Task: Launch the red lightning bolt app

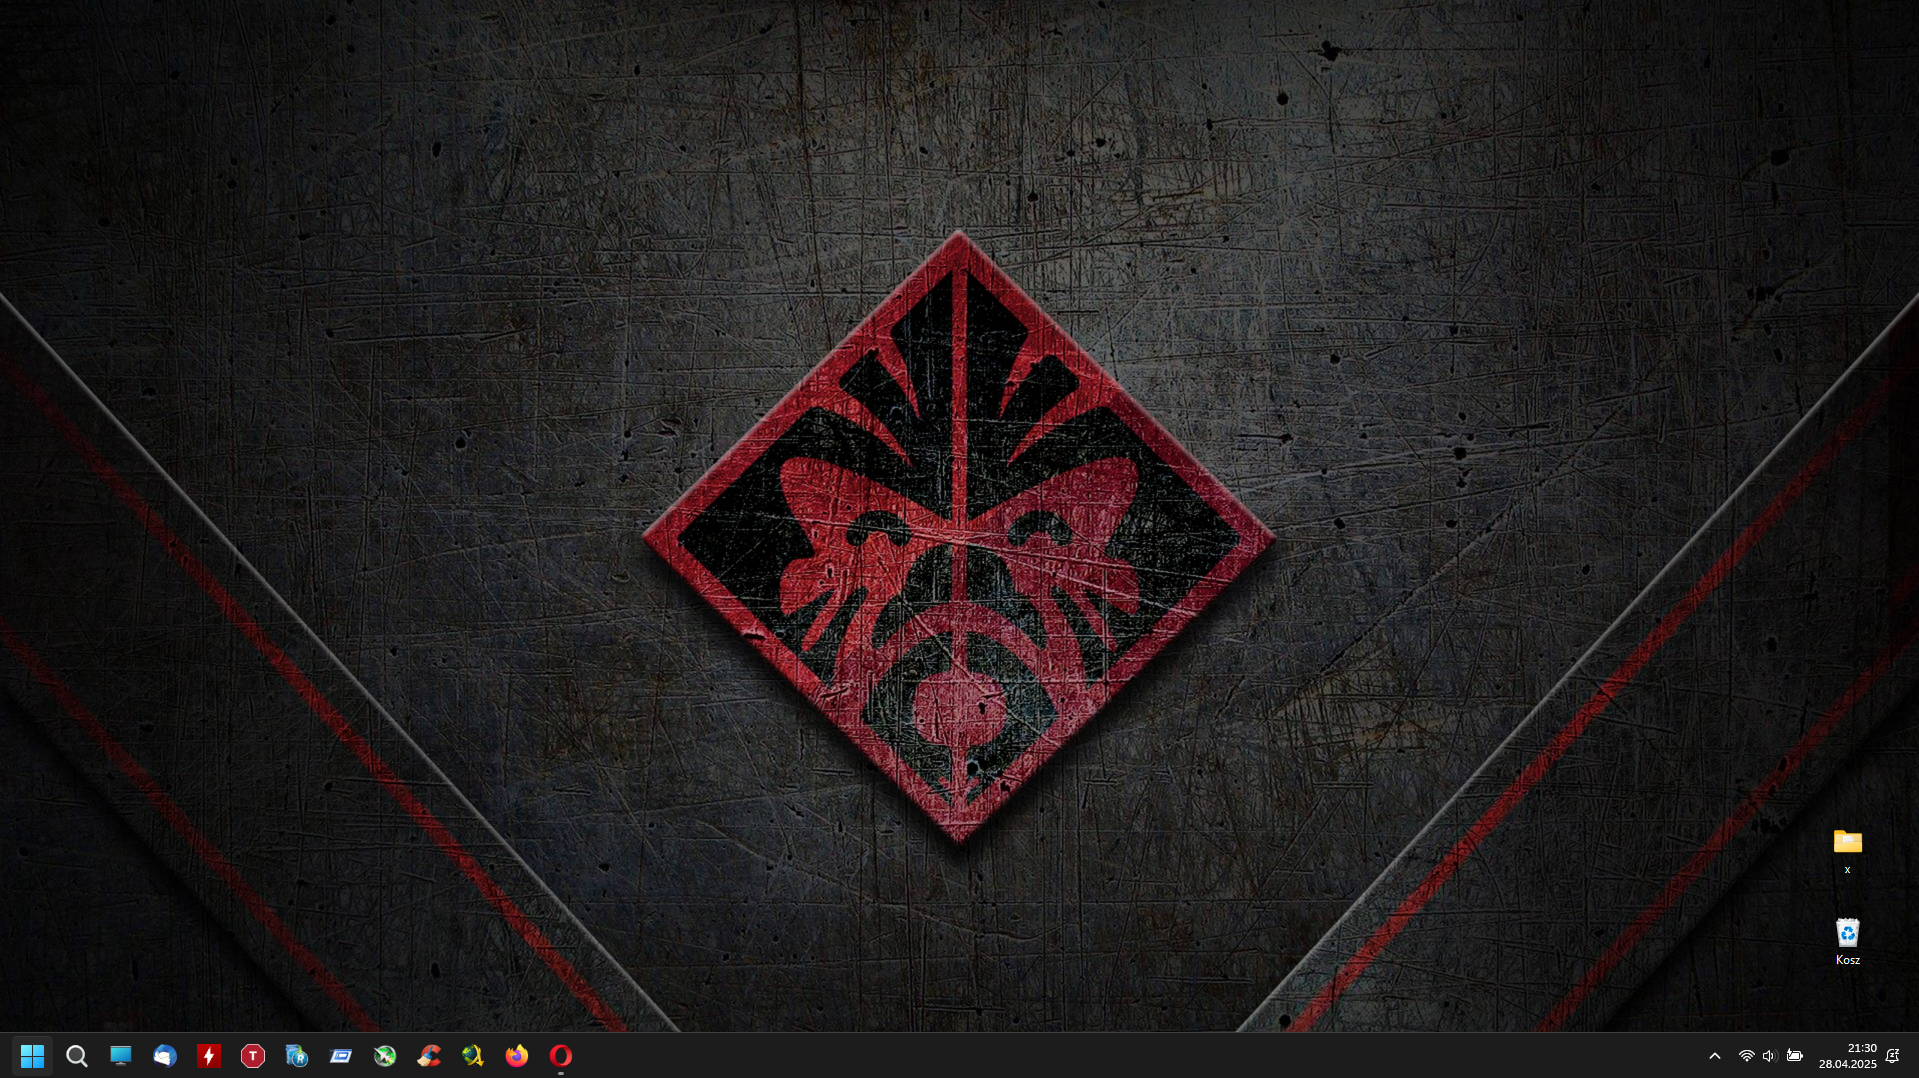Action: (208, 1056)
